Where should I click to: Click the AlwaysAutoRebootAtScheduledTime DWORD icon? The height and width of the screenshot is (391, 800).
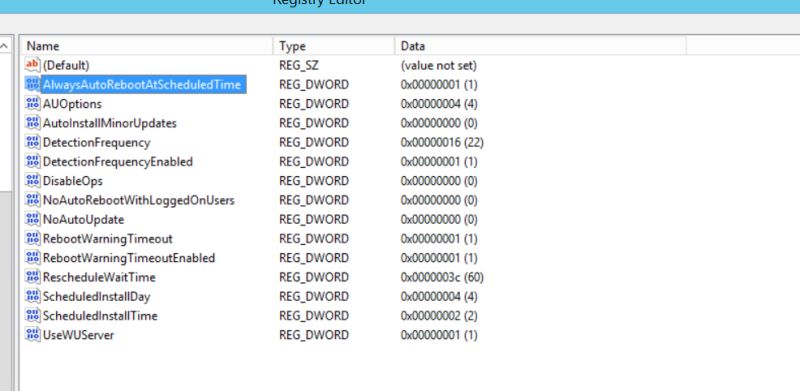click(32, 84)
